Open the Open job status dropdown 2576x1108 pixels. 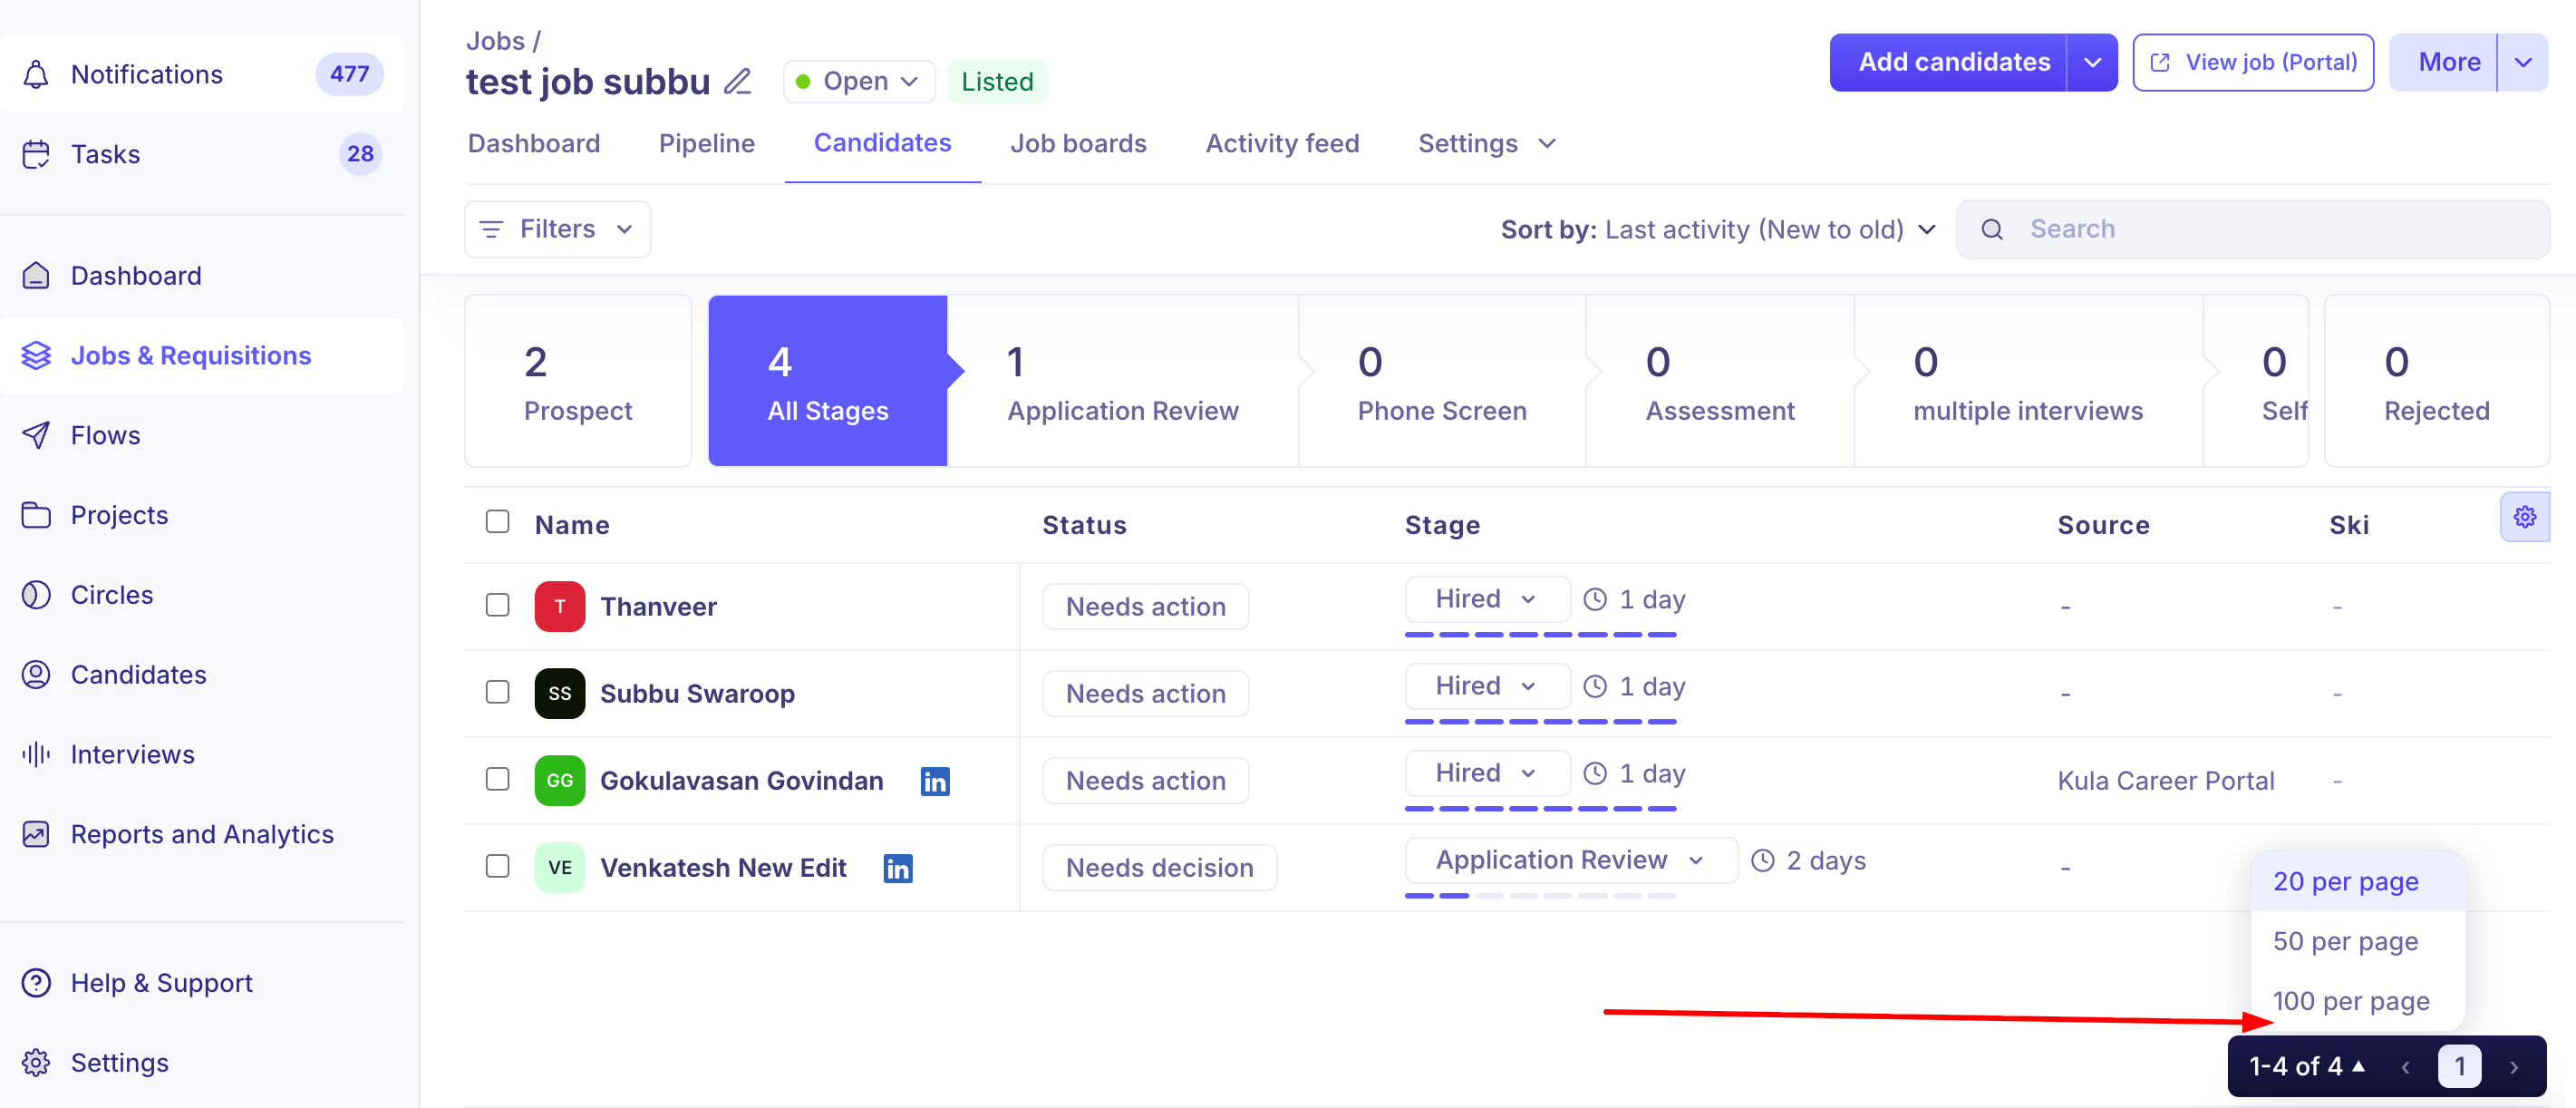point(859,81)
